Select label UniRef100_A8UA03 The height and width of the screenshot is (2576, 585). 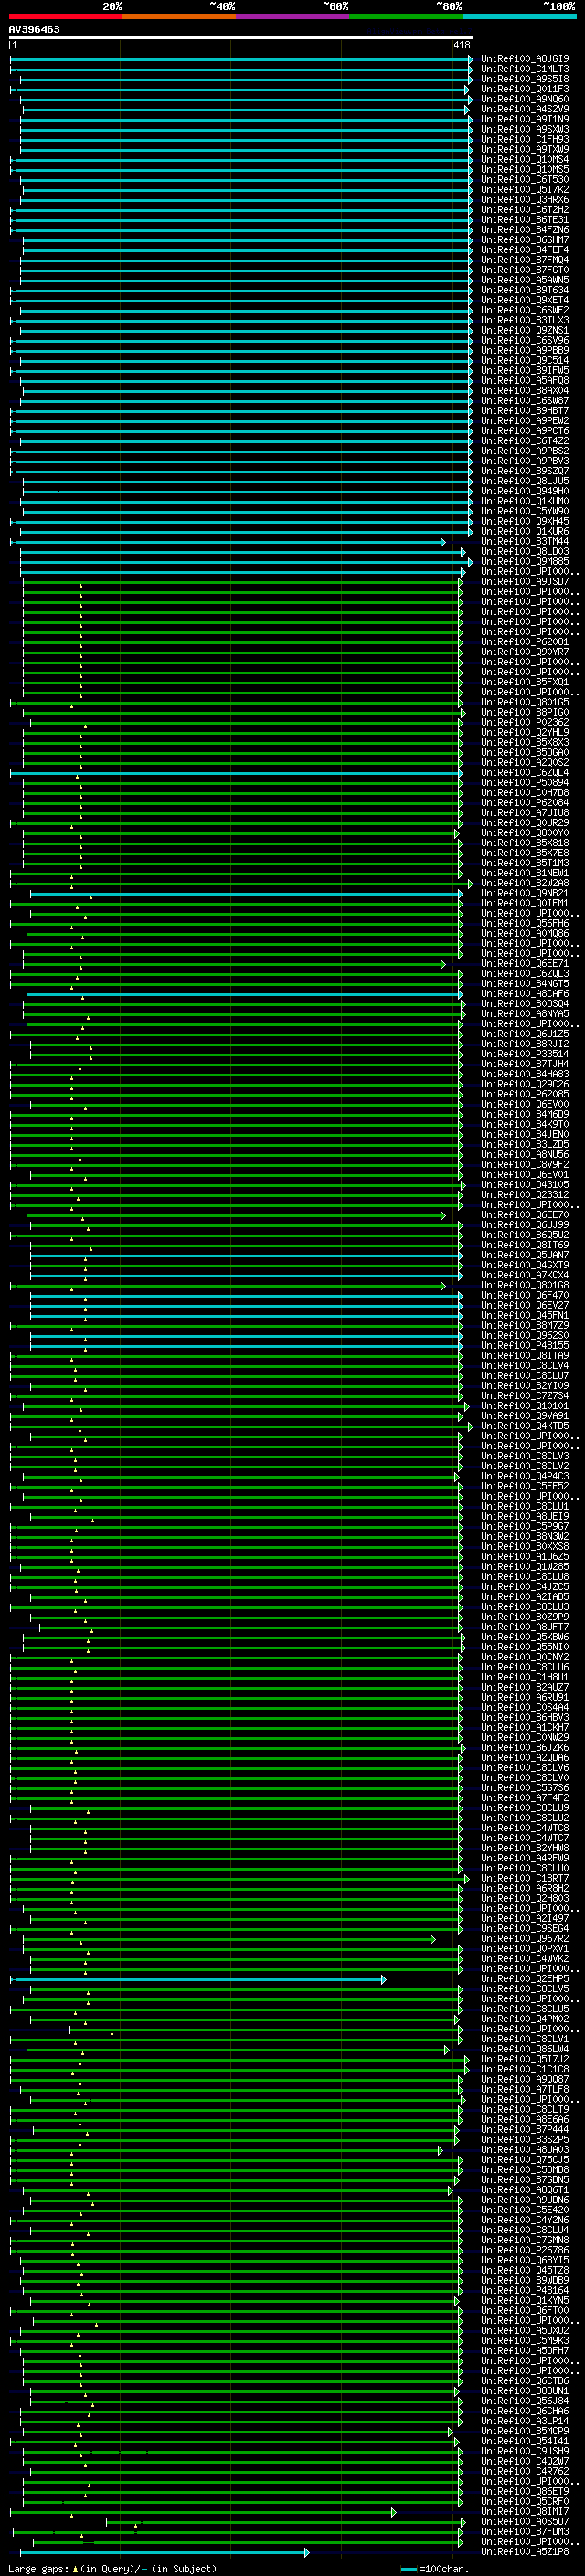coord(525,2150)
